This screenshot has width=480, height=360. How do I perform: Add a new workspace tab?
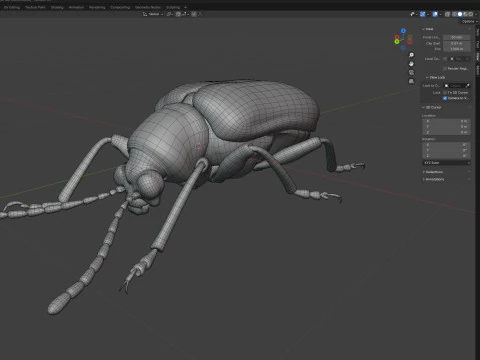[x=186, y=7]
